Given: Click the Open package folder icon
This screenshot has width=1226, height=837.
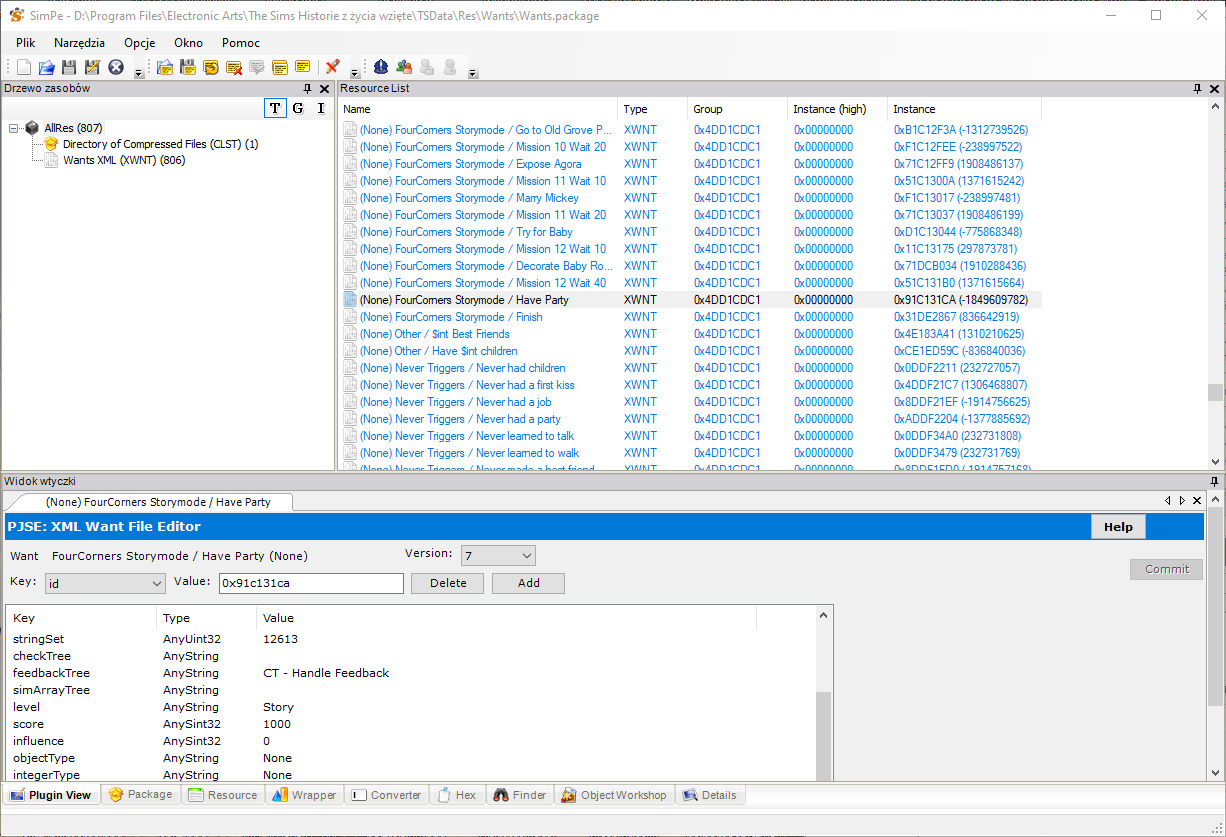Looking at the screenshot, I should (x=46, y=67).
